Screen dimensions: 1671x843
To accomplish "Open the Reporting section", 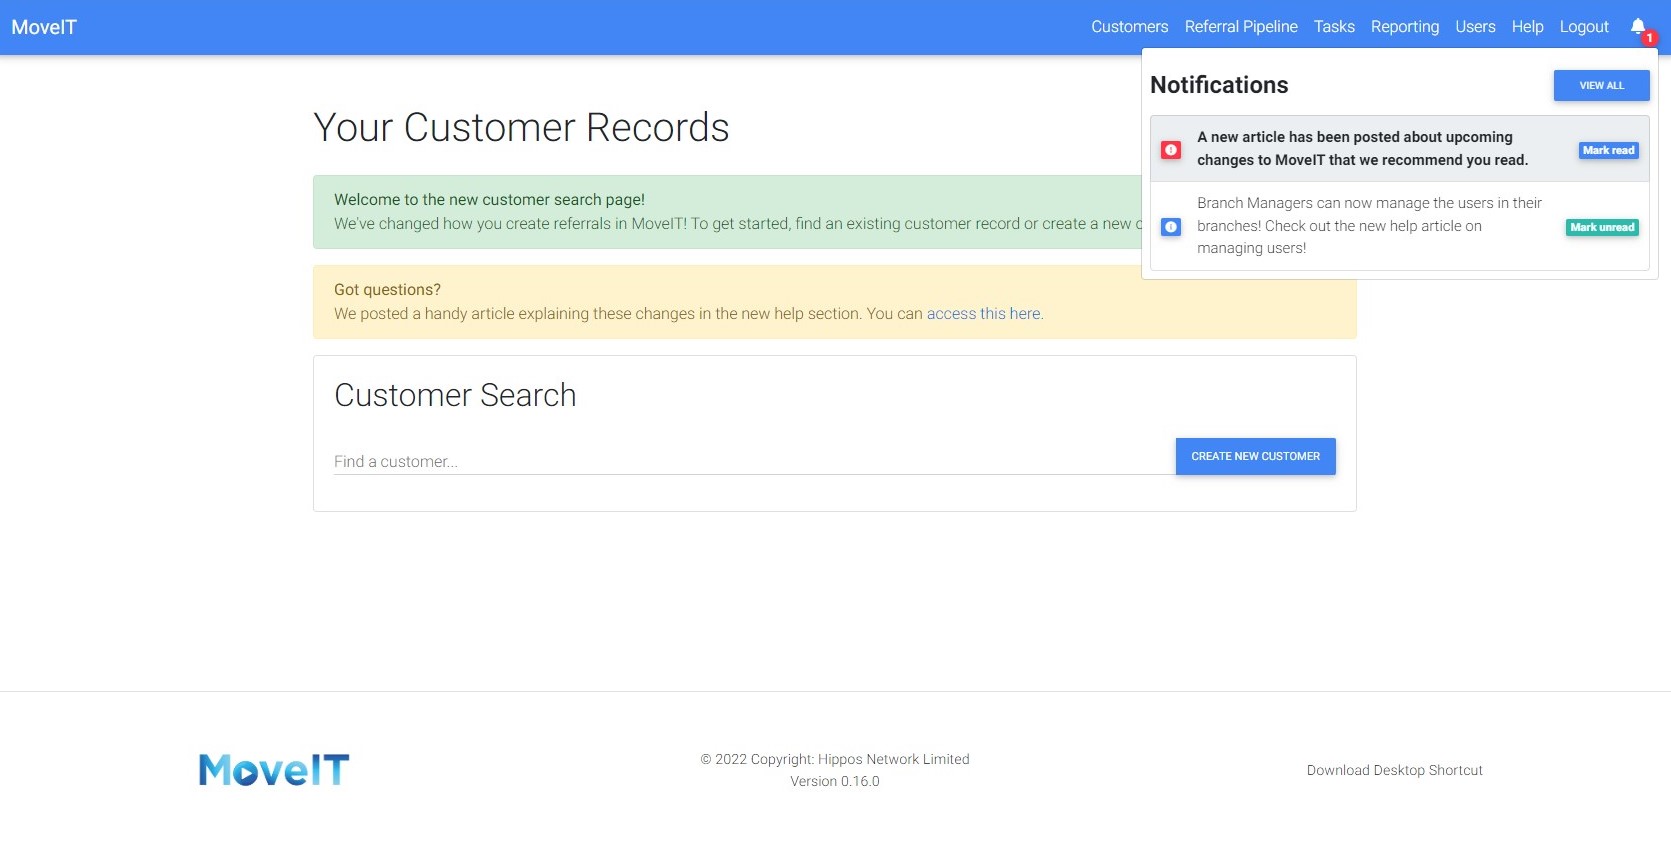I will tap(1404, 27).
